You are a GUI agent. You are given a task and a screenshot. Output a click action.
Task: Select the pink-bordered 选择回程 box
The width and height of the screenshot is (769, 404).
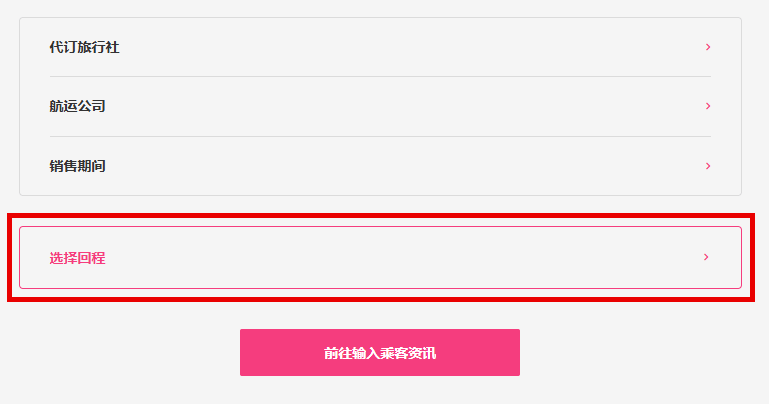point(381,257)
